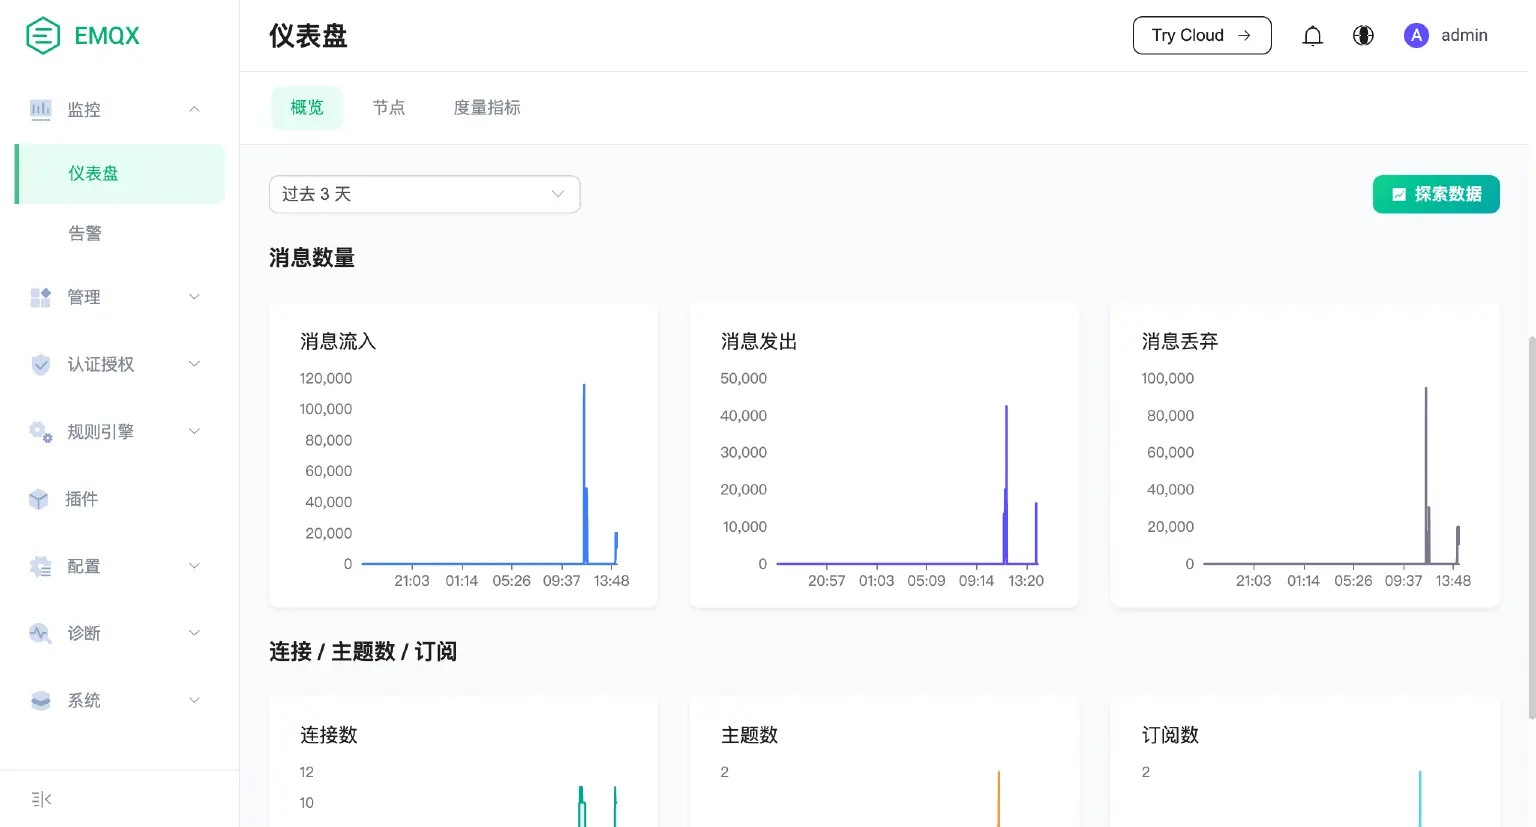
Task: Switch to the 度量指标 tab
Action: (487, 108)
